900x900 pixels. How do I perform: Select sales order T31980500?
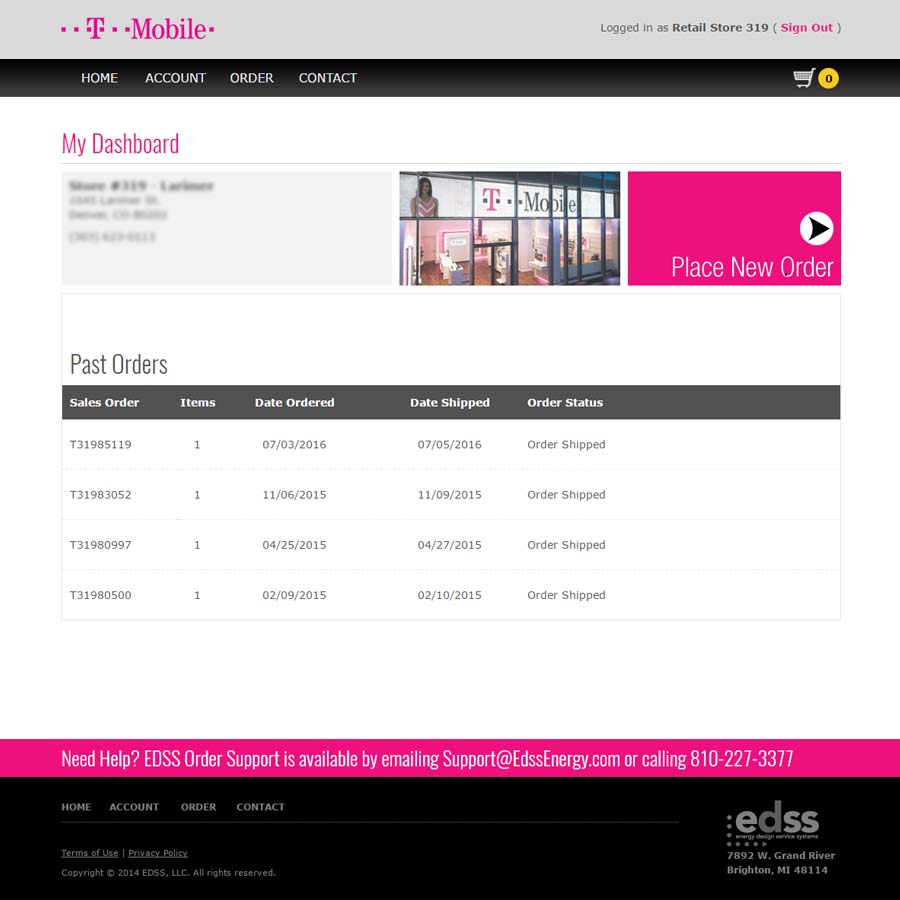100,595
